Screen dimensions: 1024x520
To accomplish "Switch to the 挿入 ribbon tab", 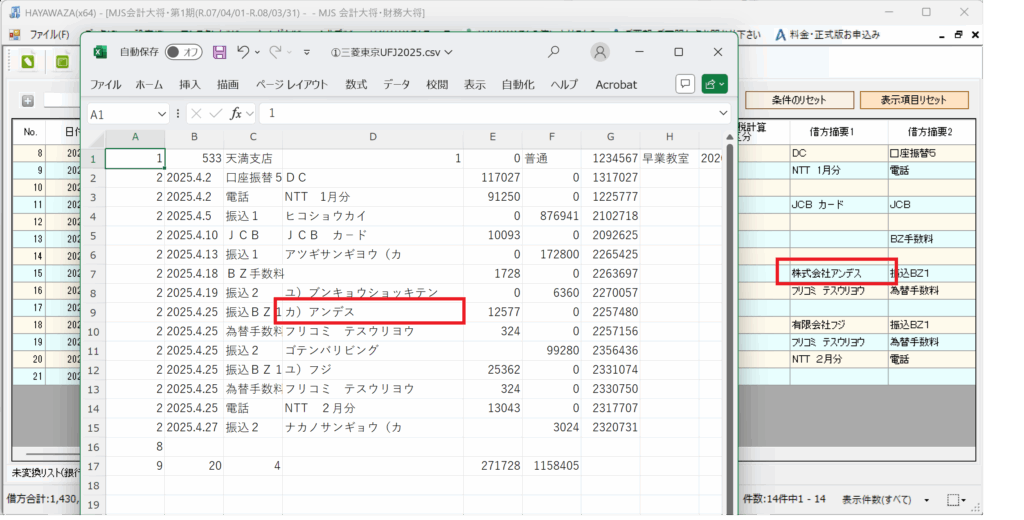I will pos(190,85).
